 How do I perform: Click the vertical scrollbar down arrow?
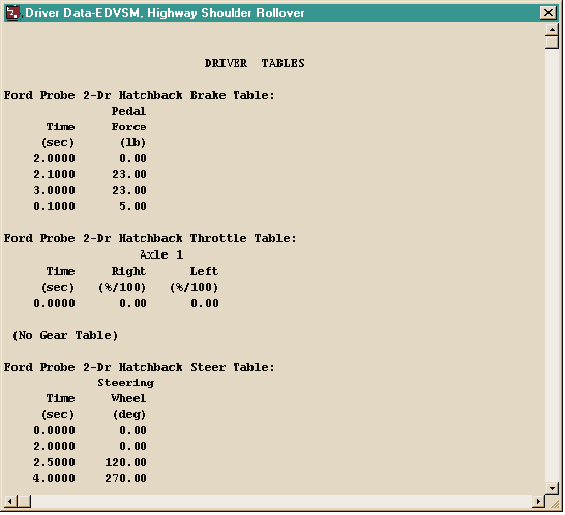coord(552,488)
